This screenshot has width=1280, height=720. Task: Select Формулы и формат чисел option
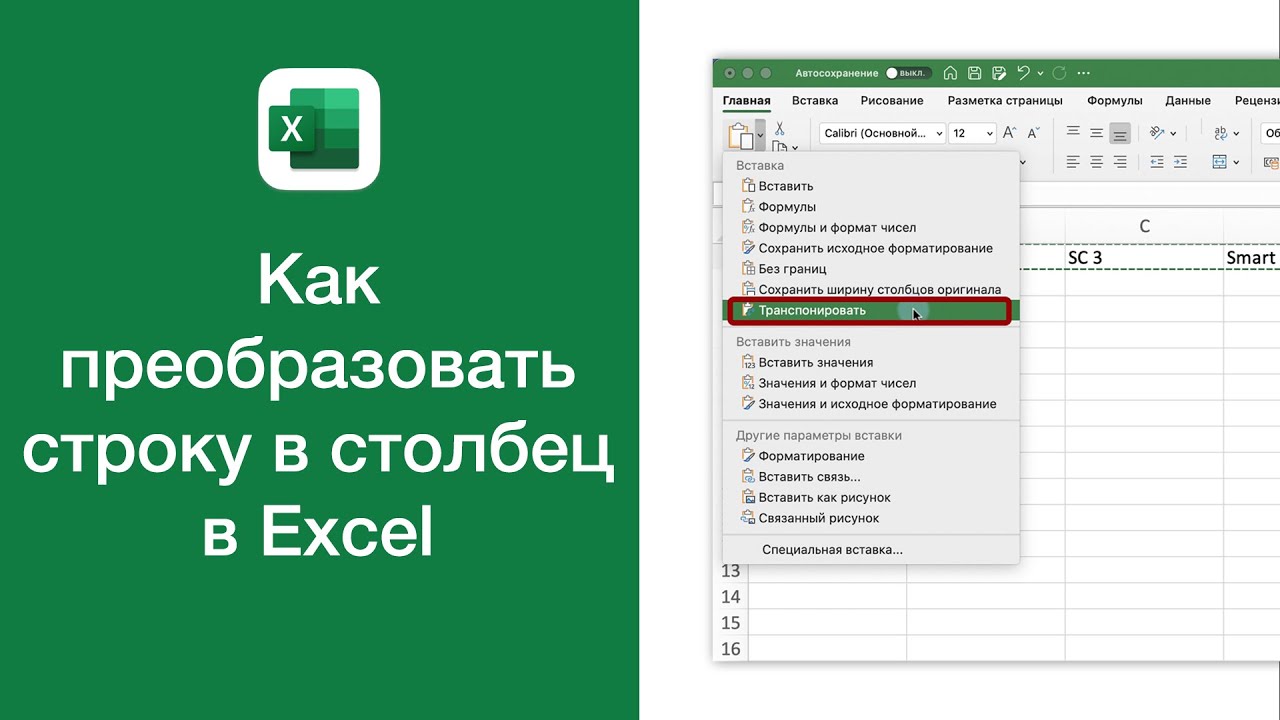pos(871,227)
